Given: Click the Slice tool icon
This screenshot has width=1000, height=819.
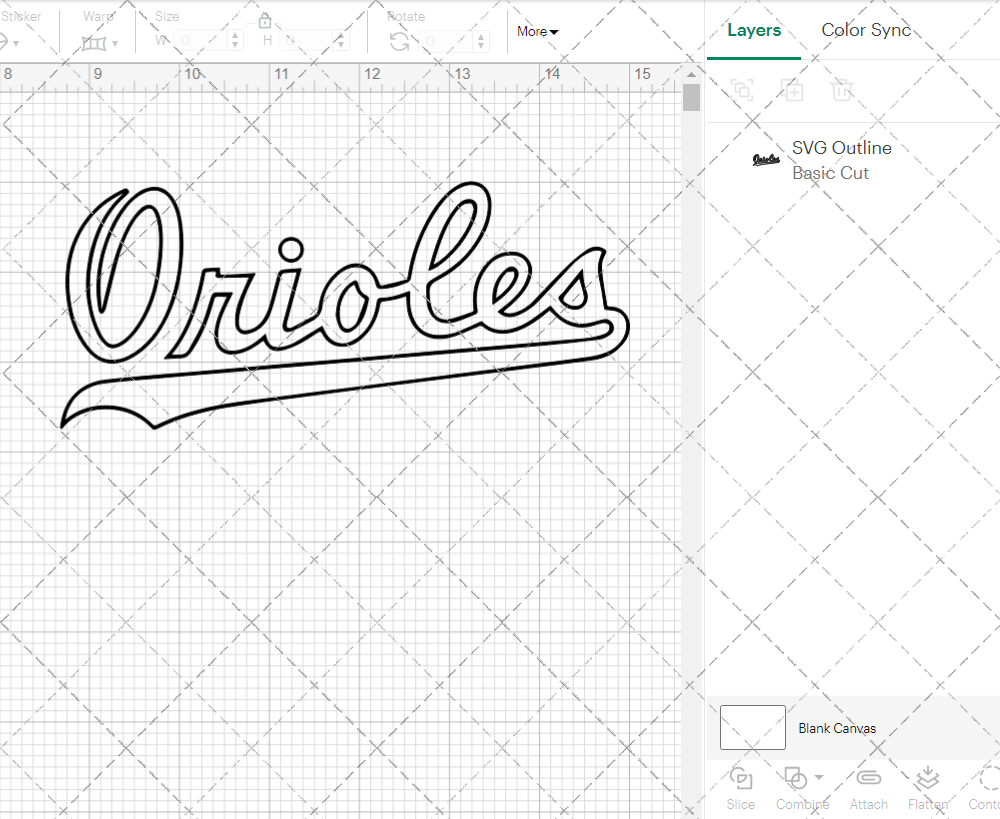Looking at the screenshot, I should coord(741,779).
